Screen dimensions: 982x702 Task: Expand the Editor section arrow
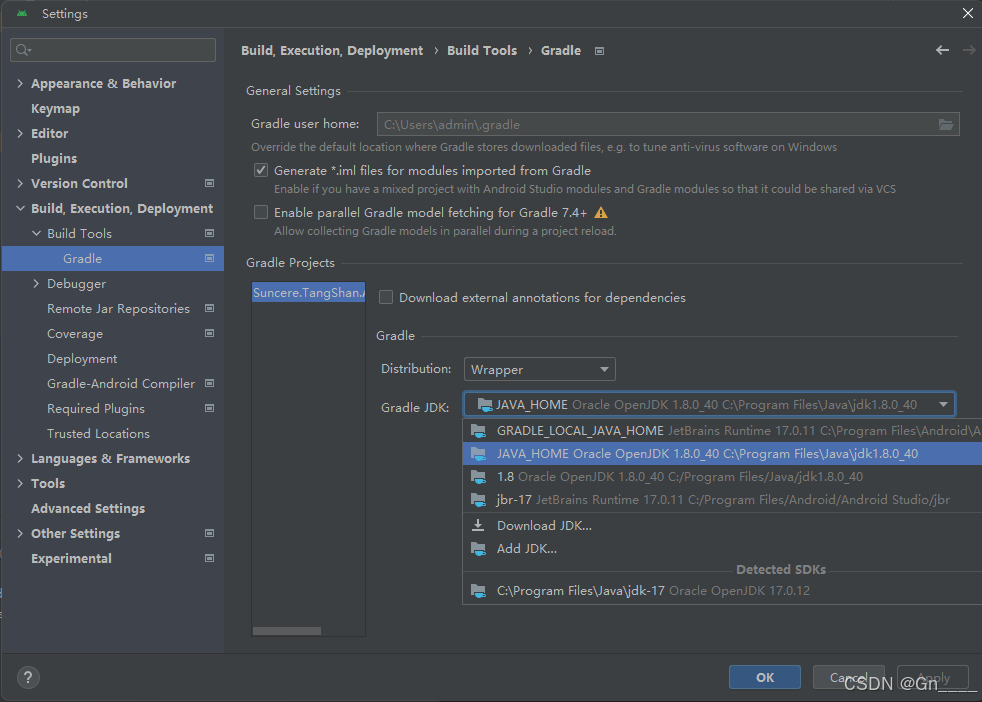20,133
